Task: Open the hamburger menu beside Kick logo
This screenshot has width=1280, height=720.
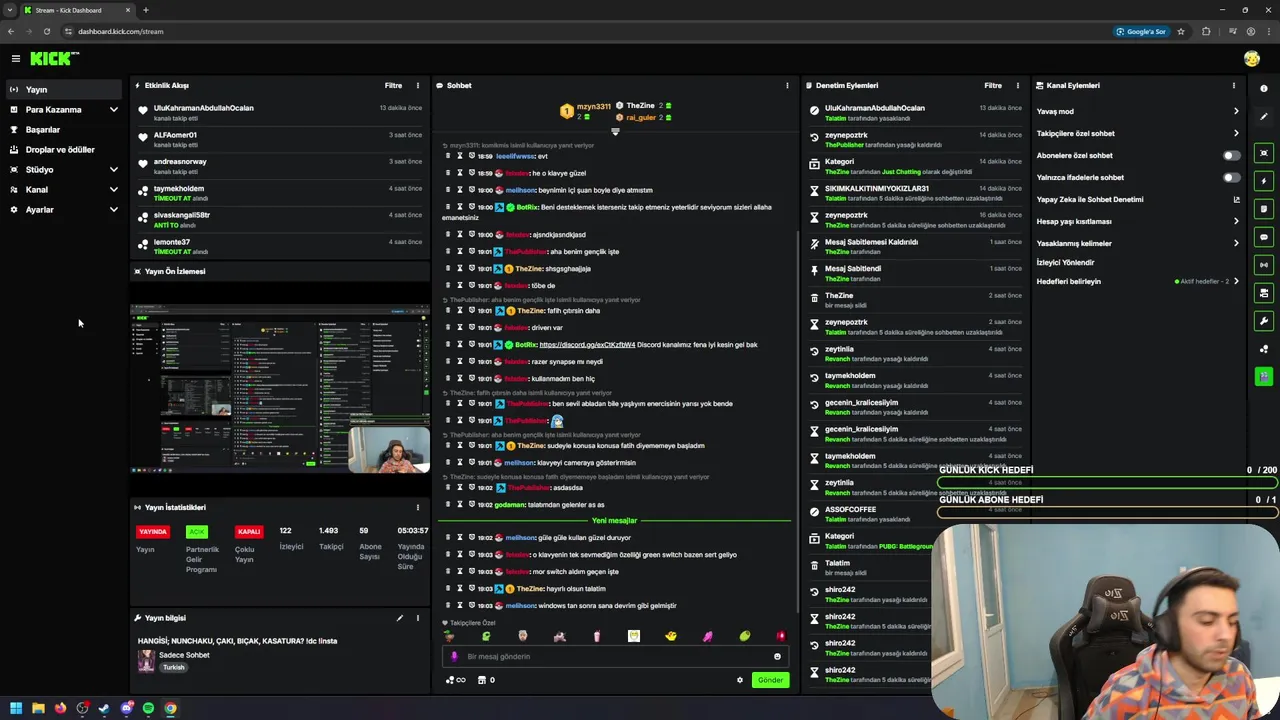Action: tap(16, 59)
